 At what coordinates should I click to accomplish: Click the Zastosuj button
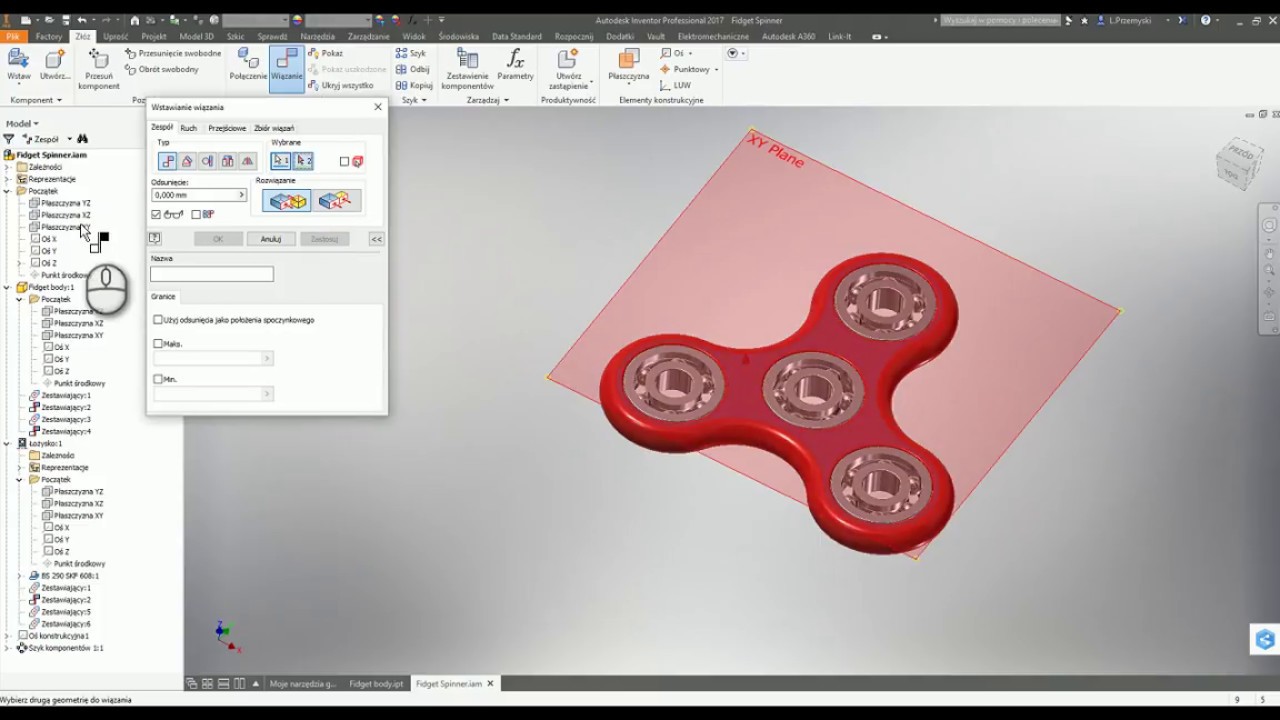(x=324, y=239)
